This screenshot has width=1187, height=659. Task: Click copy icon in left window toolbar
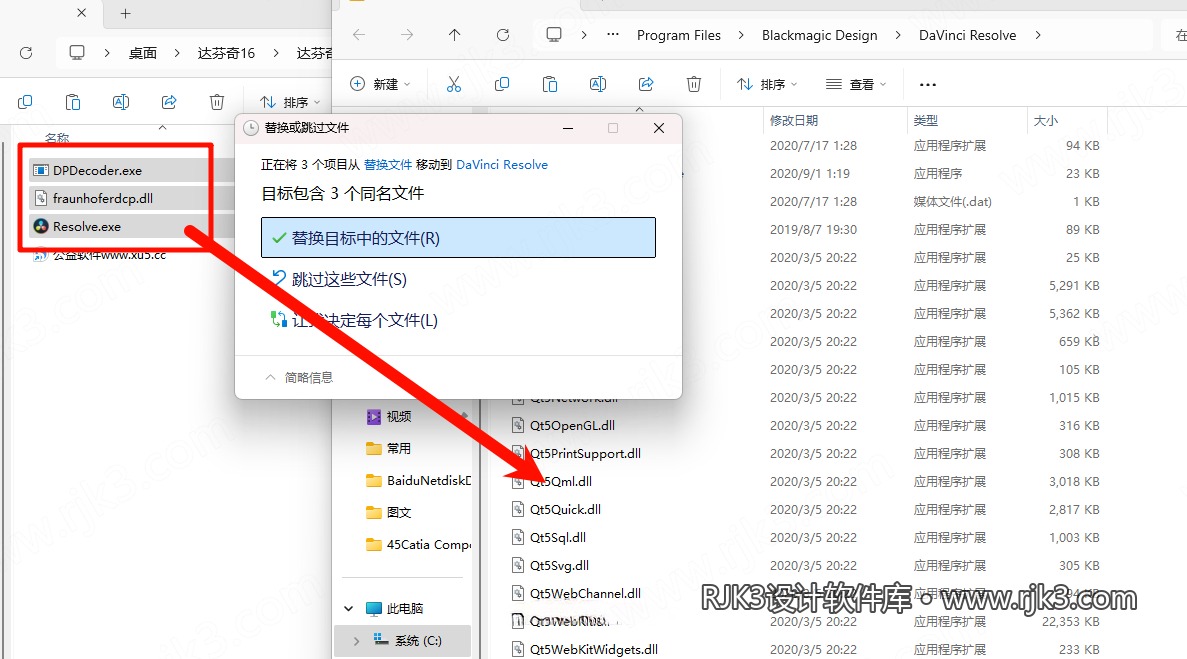click(25, 101)
